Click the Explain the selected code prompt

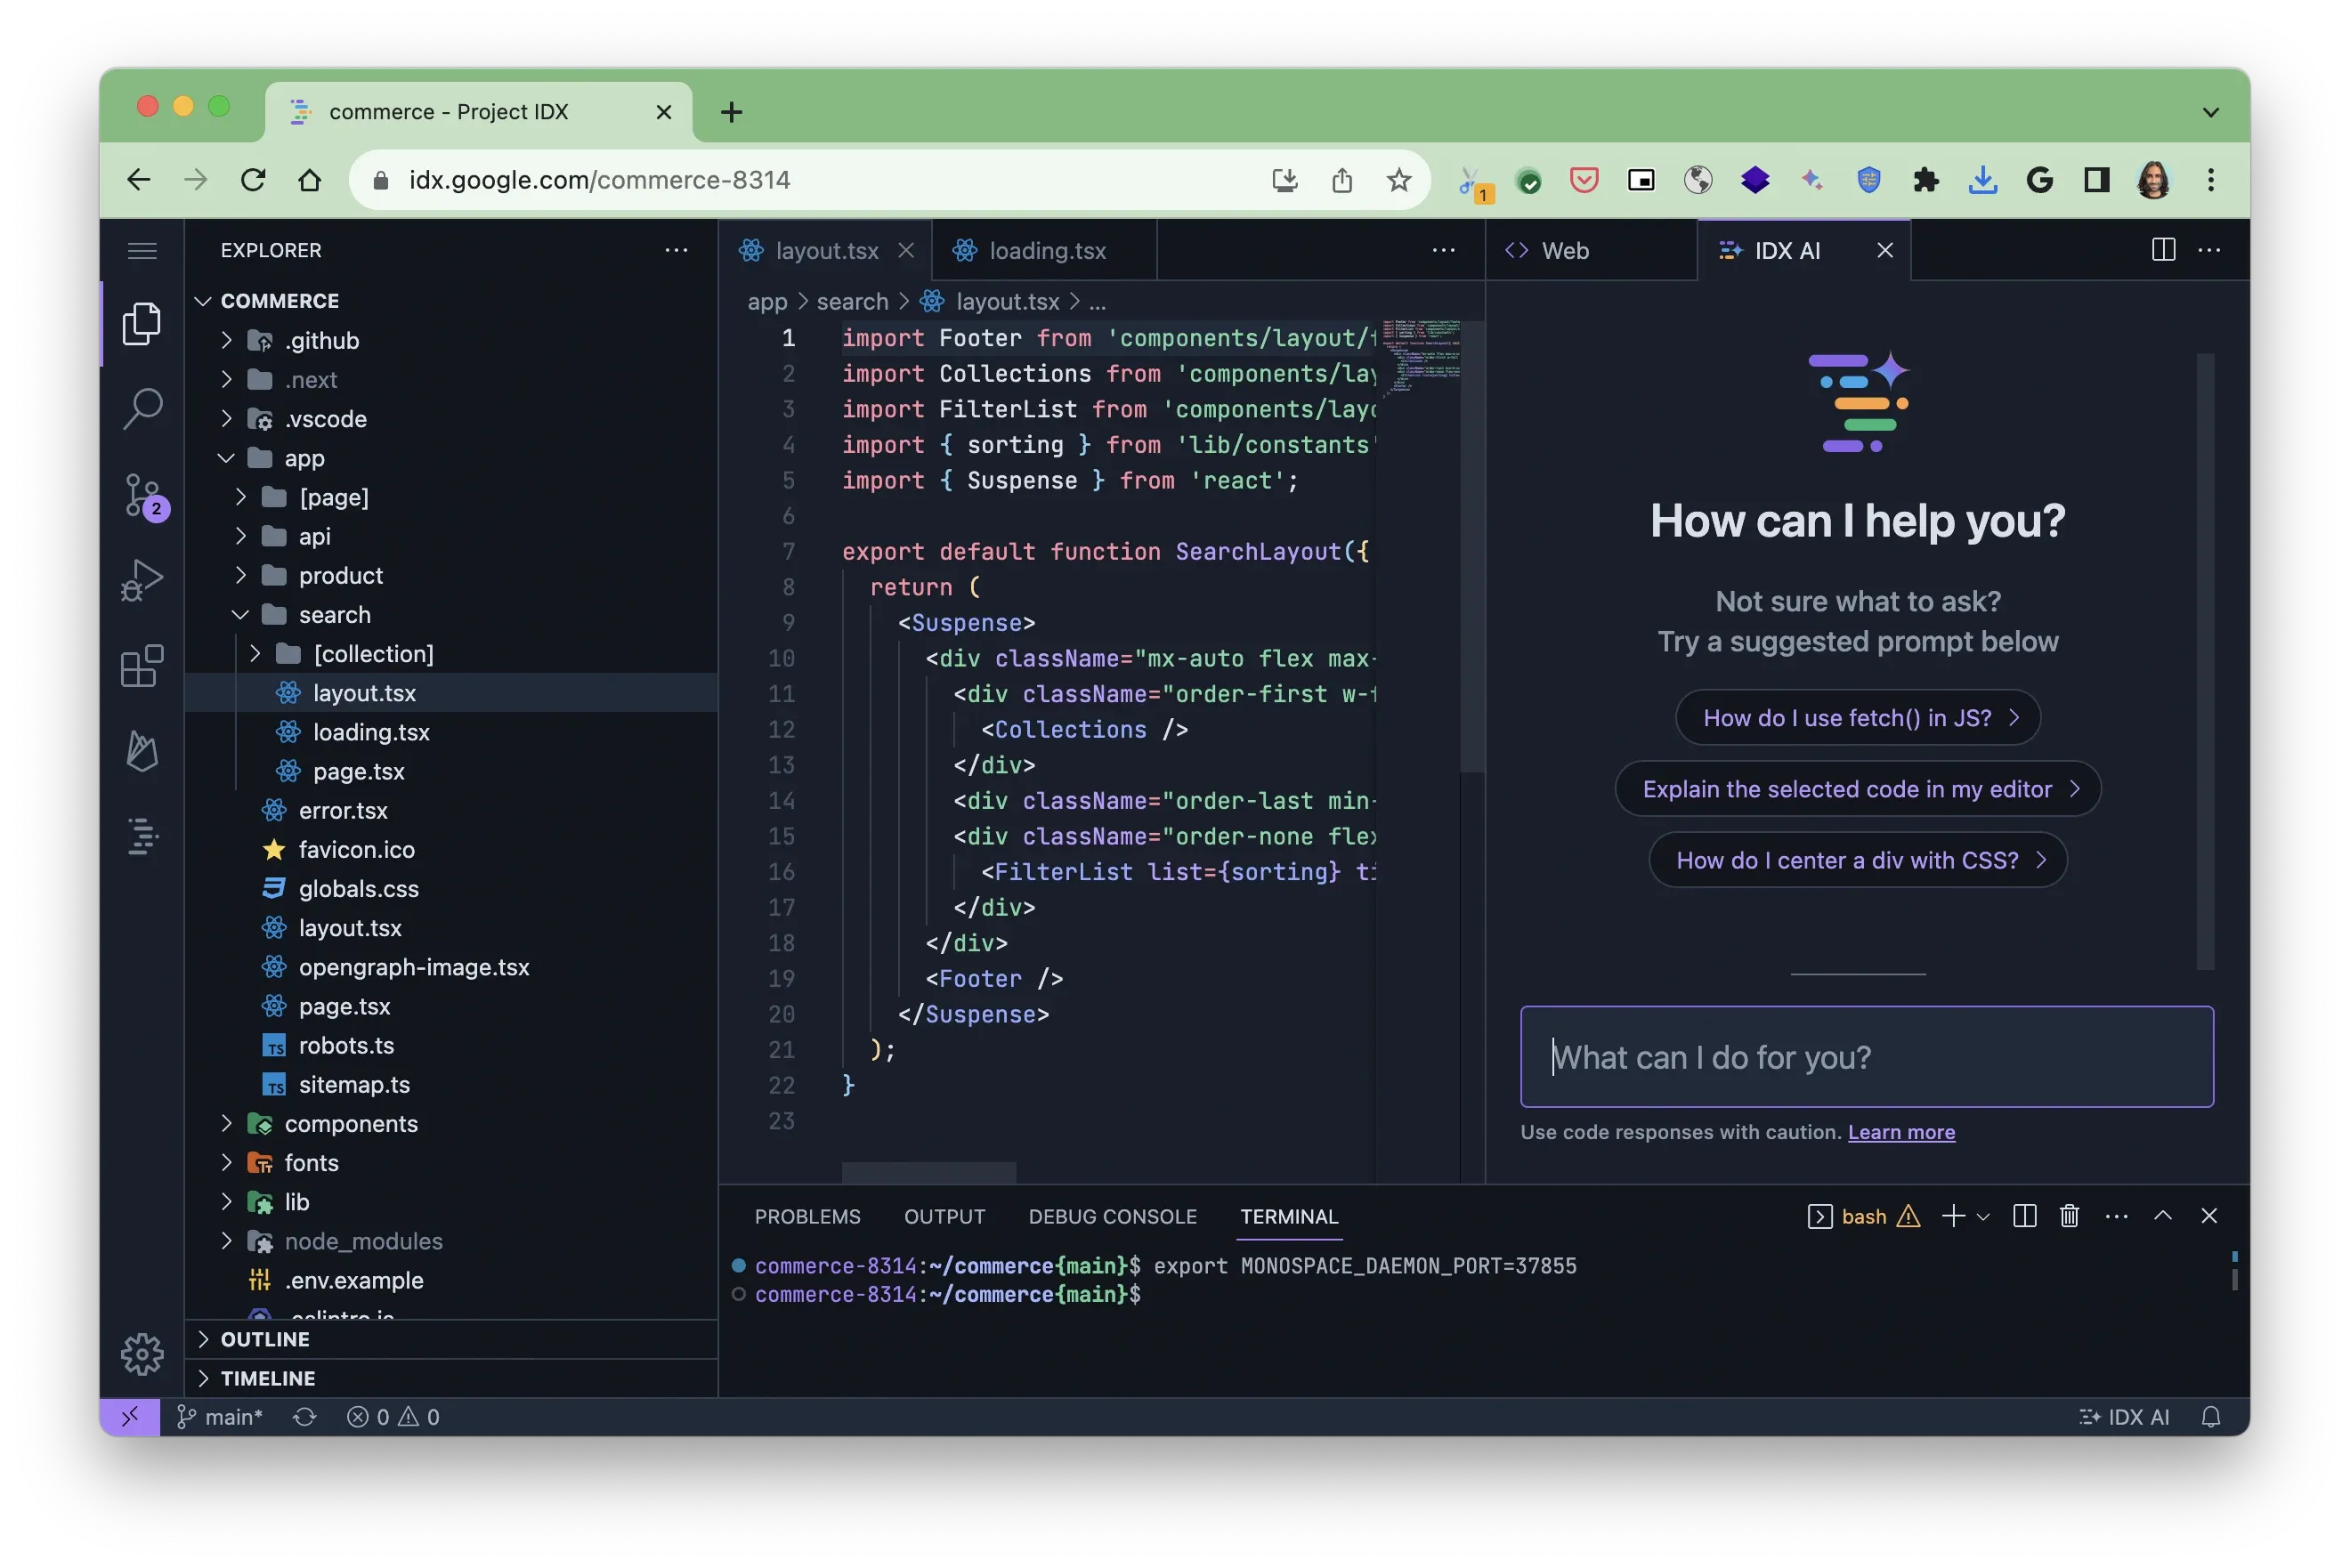pos(1857,789)
